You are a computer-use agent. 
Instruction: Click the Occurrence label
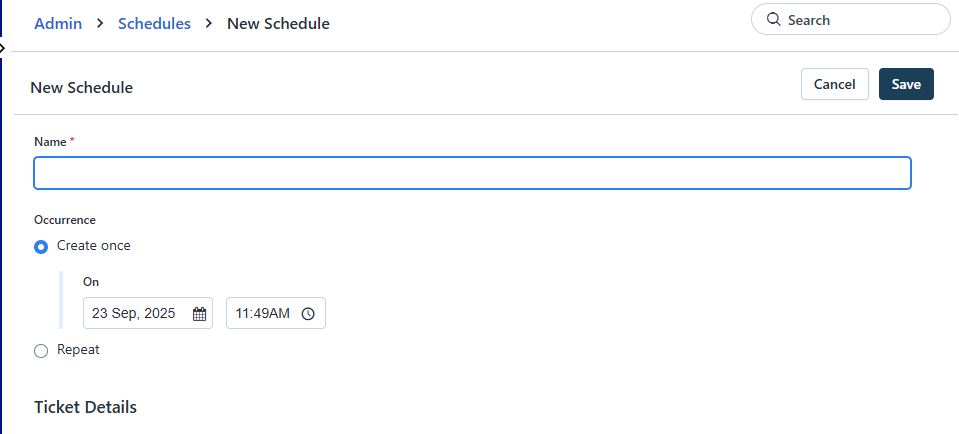pyautogui.click(x=65, y=219)
